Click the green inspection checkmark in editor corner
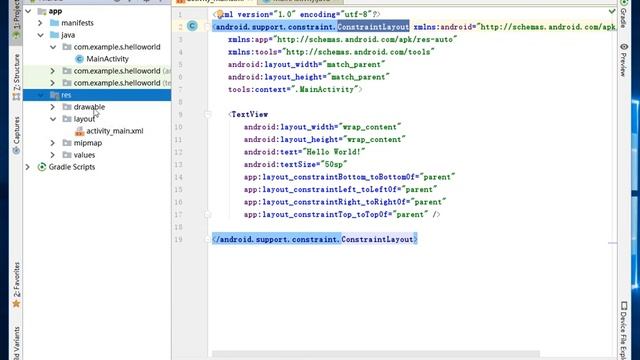 point(611,11)
